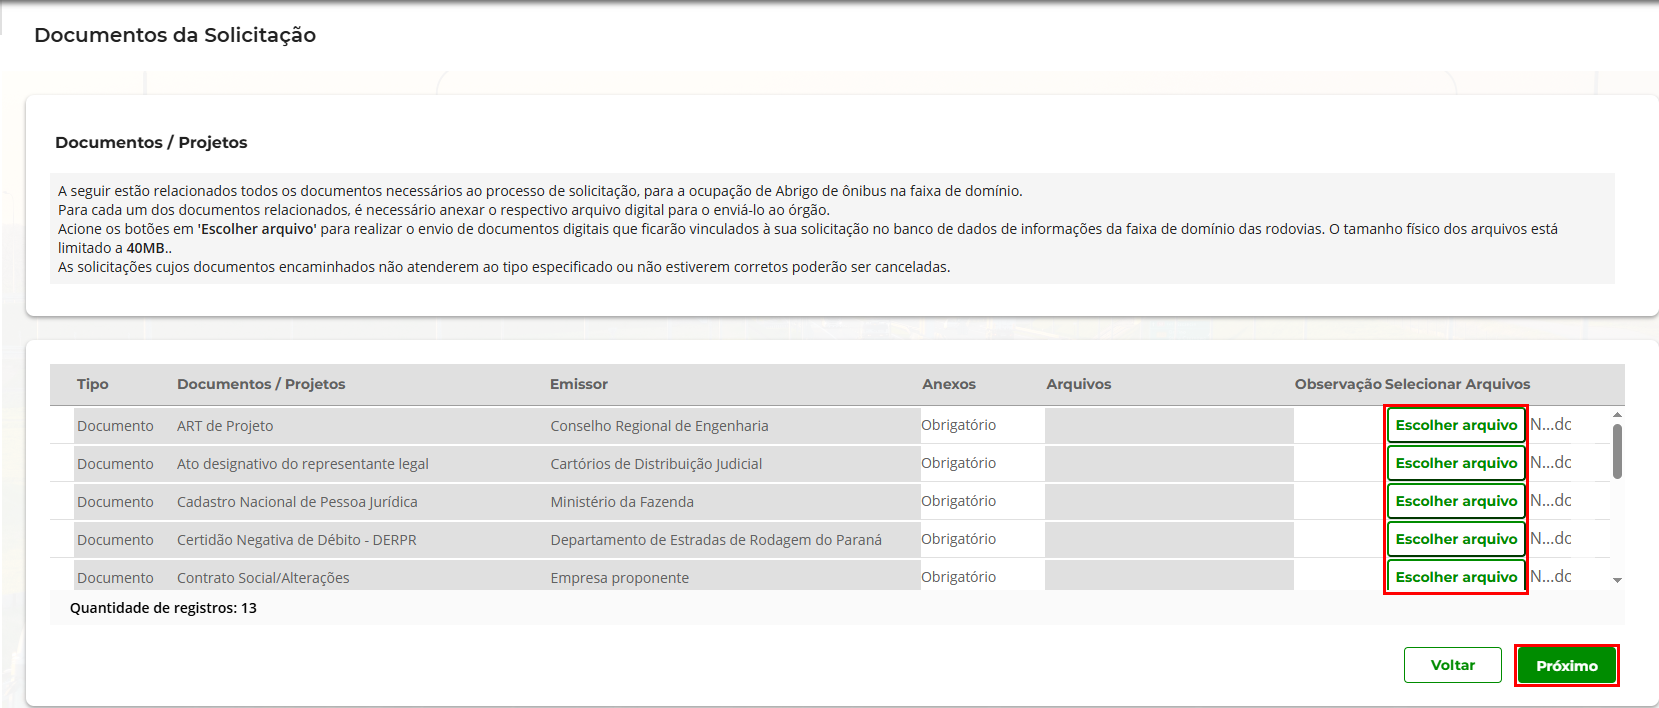Select file for Certidão Negativa de Débito
Viewport: 1659px width, 708px height.
tap(1455, 539)
